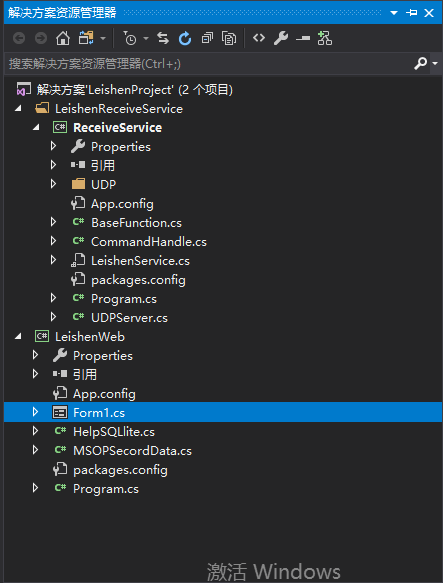443x583 pixels.
Task: Select the BaseFunction.cs file
Action: click(x=137, y=223)
